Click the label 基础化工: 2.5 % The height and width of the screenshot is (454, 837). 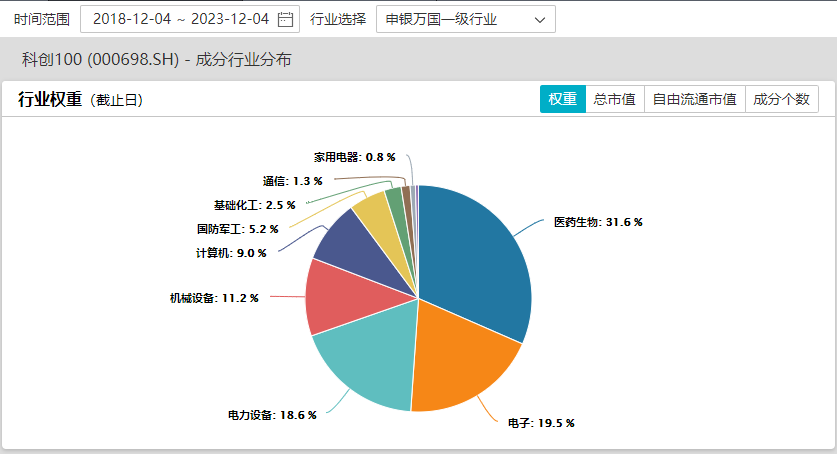click(x=255, y=205)
